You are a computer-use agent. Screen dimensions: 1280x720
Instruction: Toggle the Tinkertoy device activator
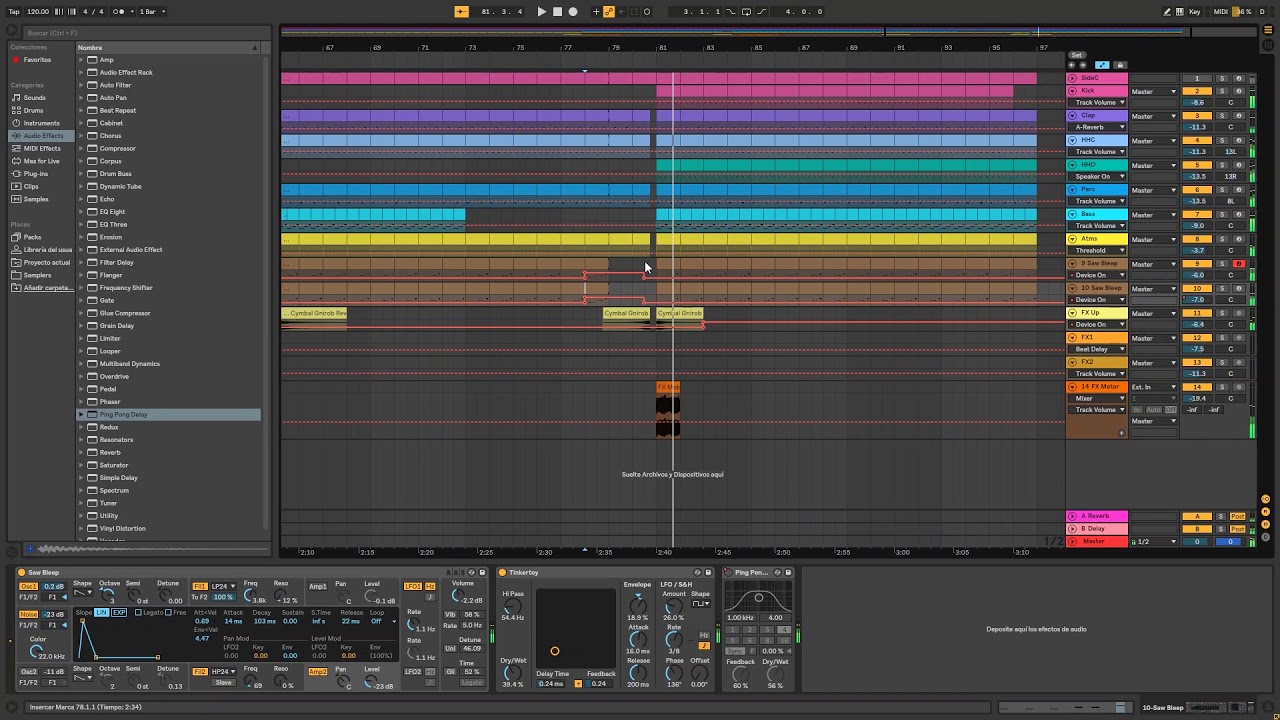pyautogui.click(x=502, y=573)
